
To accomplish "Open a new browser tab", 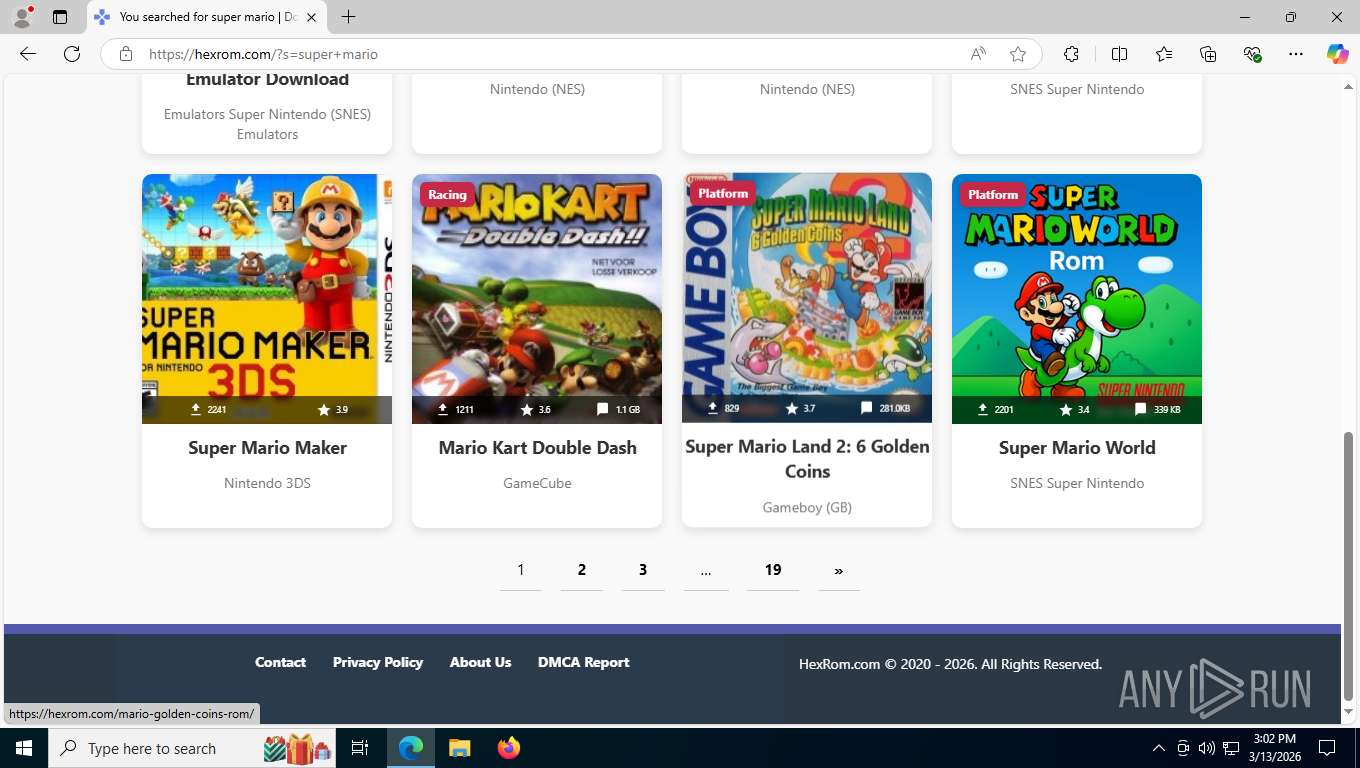I will [348, 17].
